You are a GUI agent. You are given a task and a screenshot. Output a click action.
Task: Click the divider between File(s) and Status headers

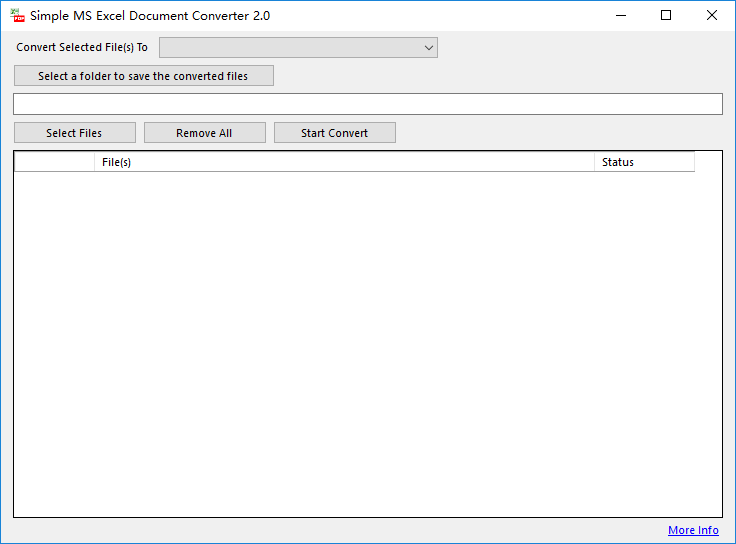[x=594, y=162]
